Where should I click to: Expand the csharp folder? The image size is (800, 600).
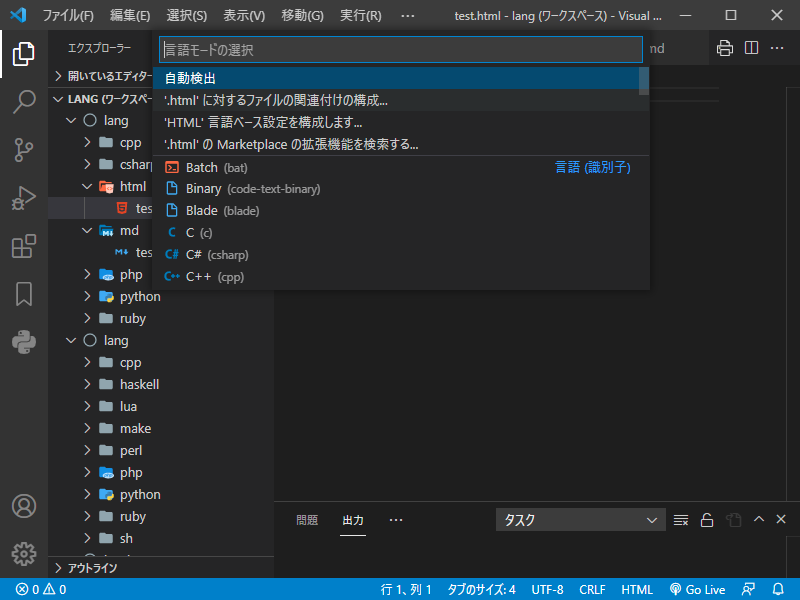(x=101, y=164)
